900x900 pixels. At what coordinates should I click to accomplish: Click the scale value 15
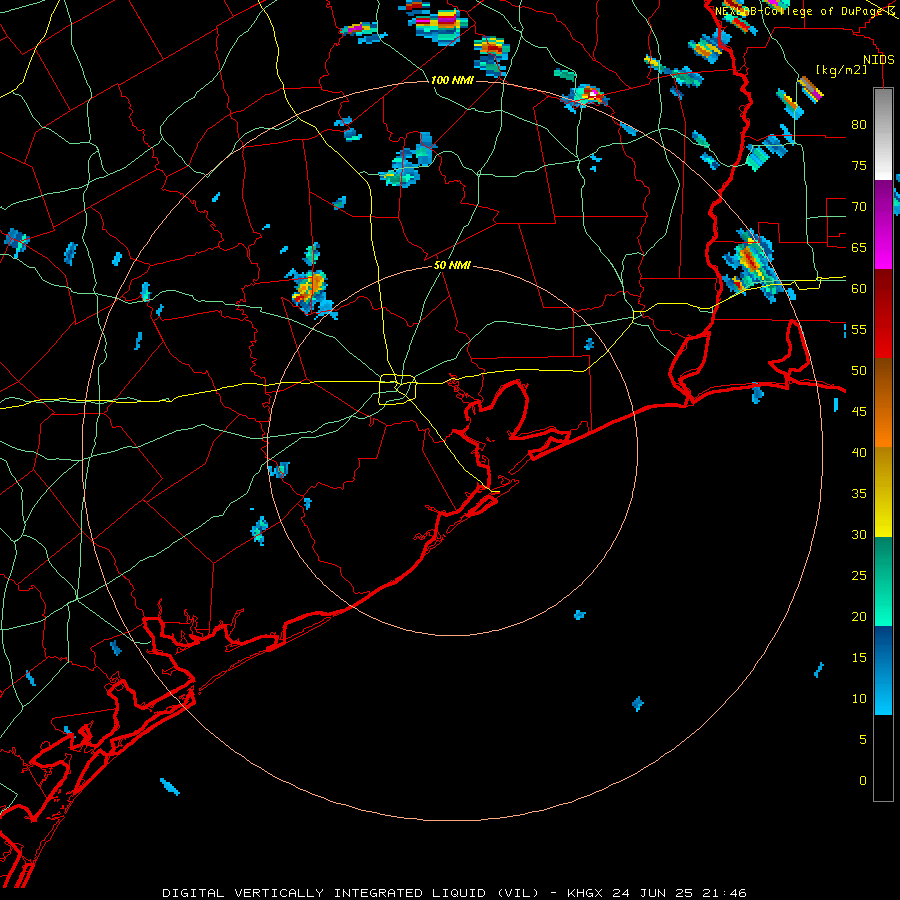pos(859,658)
